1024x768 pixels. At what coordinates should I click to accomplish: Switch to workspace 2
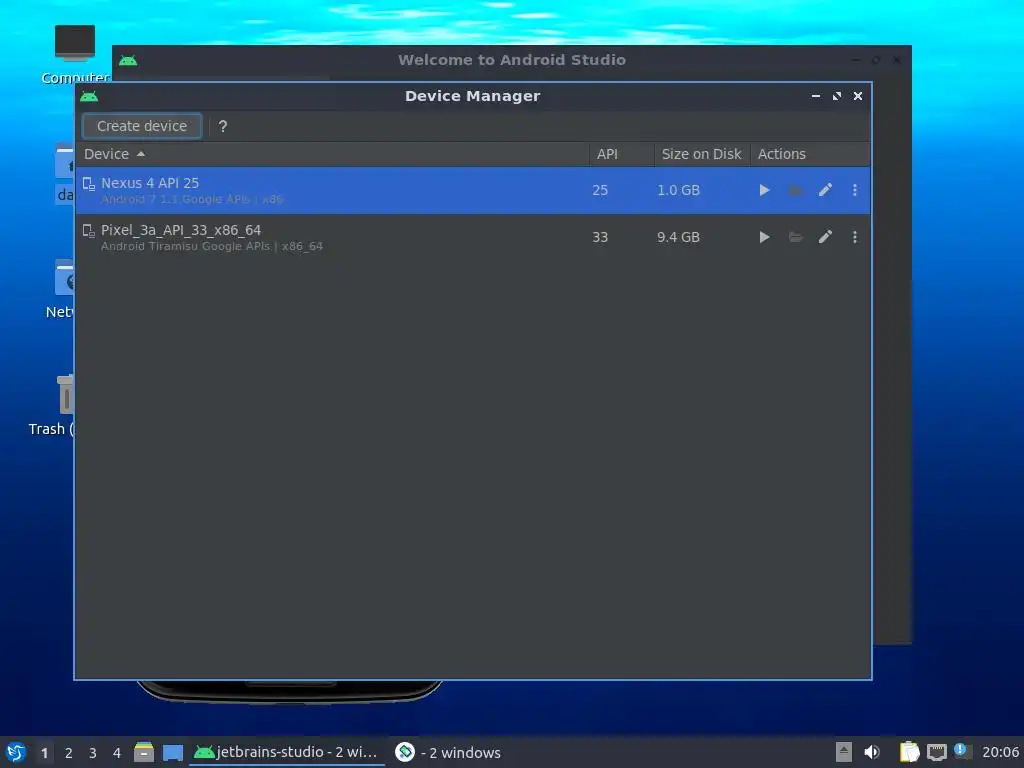click(x=69, y=753)
